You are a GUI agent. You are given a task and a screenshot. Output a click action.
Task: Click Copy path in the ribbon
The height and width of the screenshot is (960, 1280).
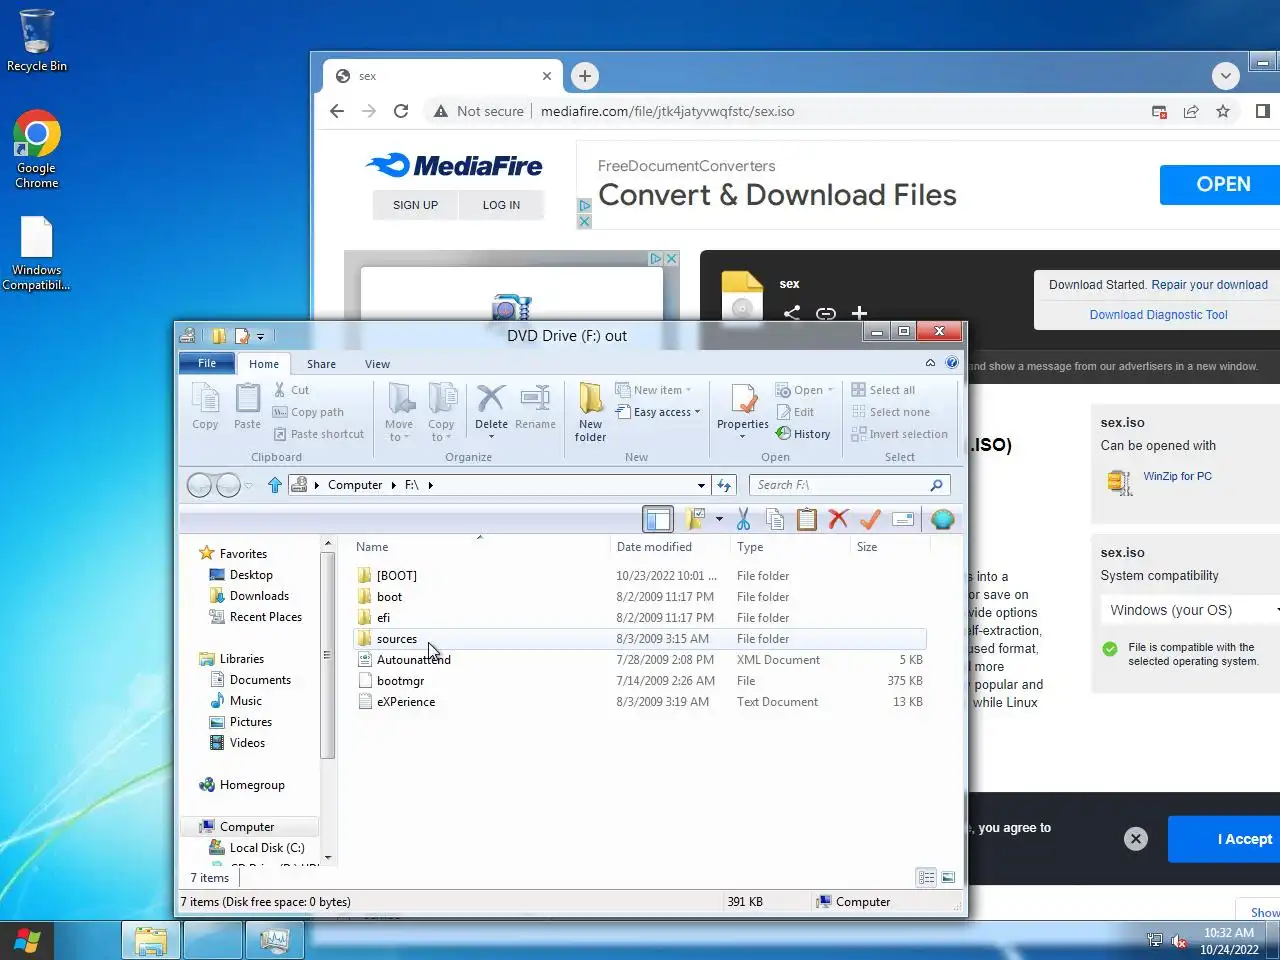click(x=308, y=412)
